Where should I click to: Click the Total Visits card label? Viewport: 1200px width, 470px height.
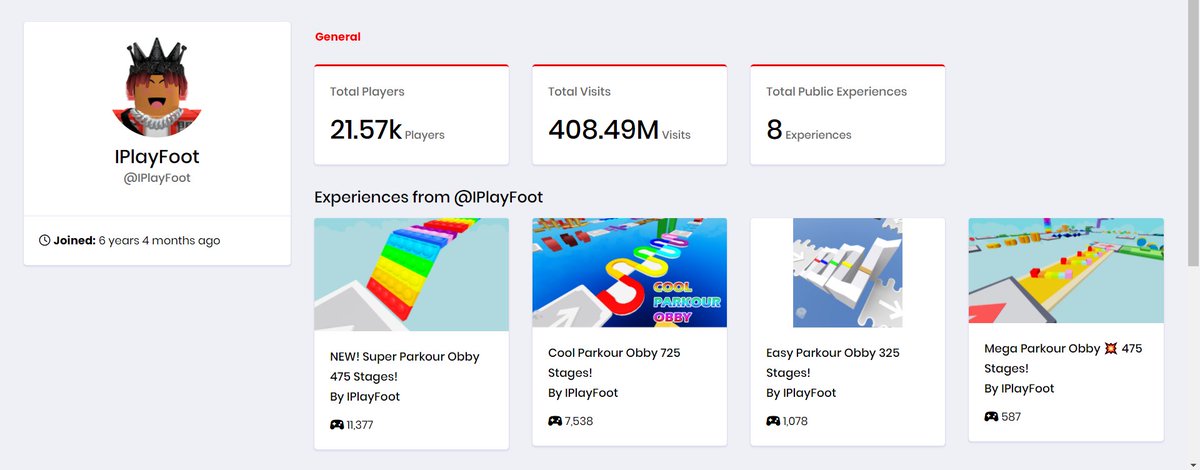pos(579,92)
